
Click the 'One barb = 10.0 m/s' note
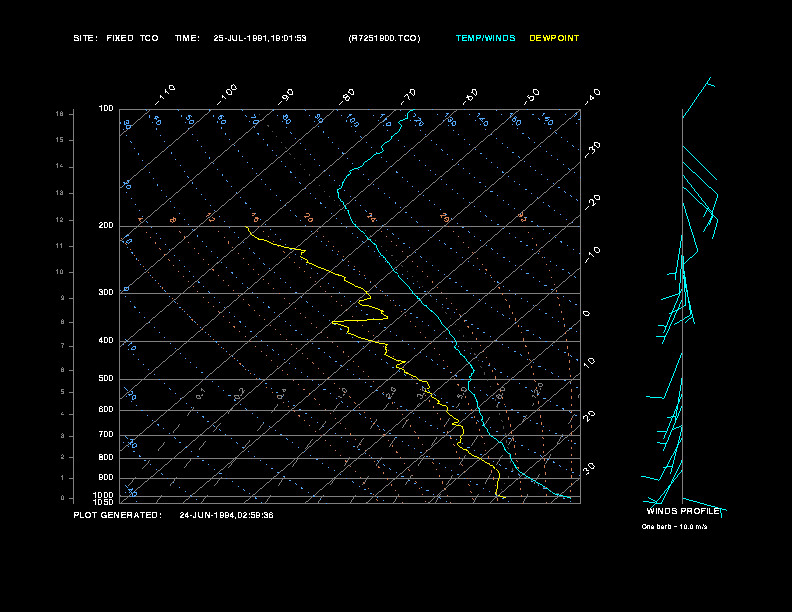point(674,527)
